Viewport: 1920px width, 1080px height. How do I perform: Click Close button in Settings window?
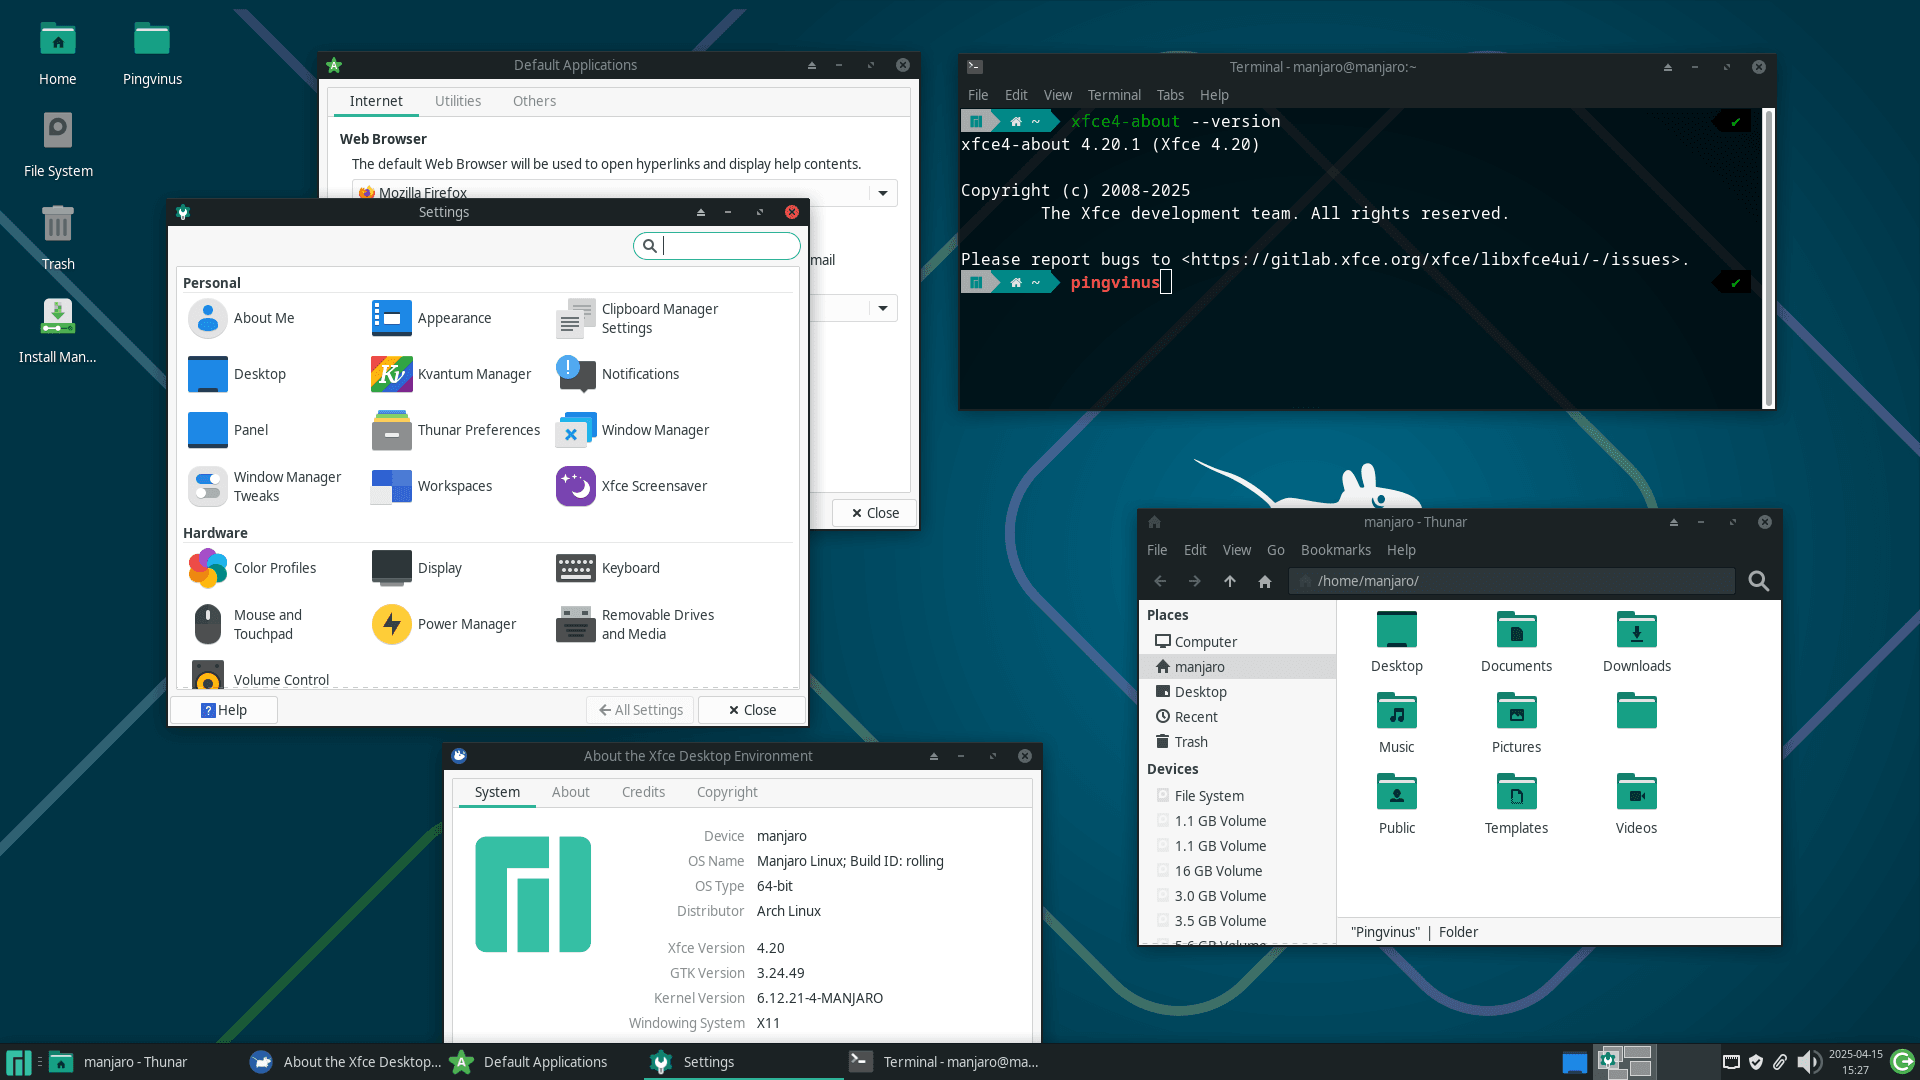[752, 710]
